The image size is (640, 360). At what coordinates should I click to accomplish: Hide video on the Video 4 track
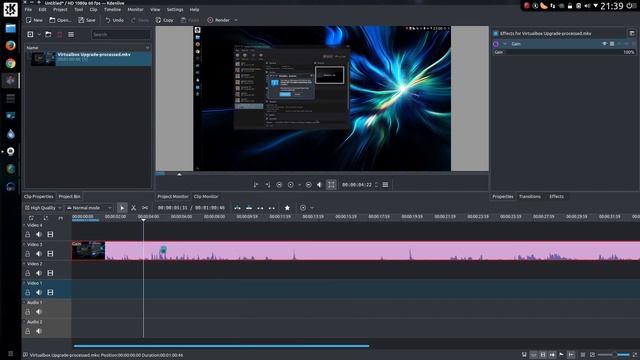(x=50, y=235)
